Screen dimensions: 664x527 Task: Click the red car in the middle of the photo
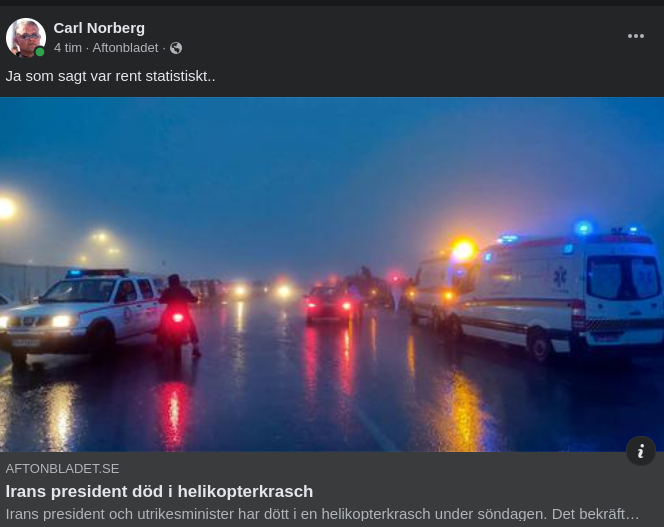[332, 304]
